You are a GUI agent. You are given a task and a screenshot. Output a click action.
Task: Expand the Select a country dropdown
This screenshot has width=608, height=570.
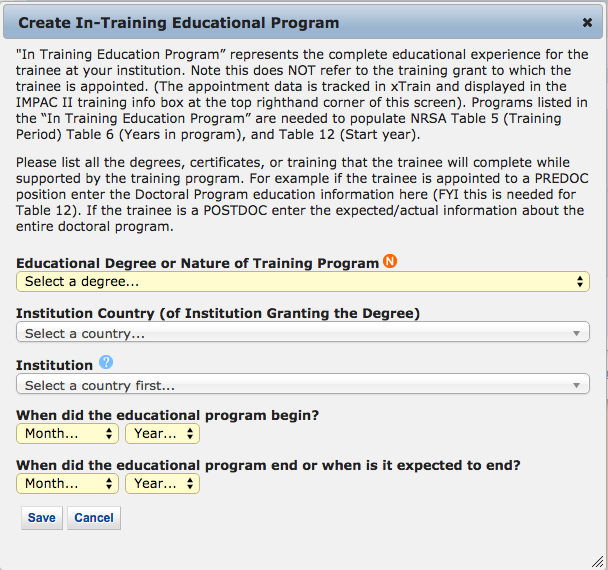click(302, 334)
